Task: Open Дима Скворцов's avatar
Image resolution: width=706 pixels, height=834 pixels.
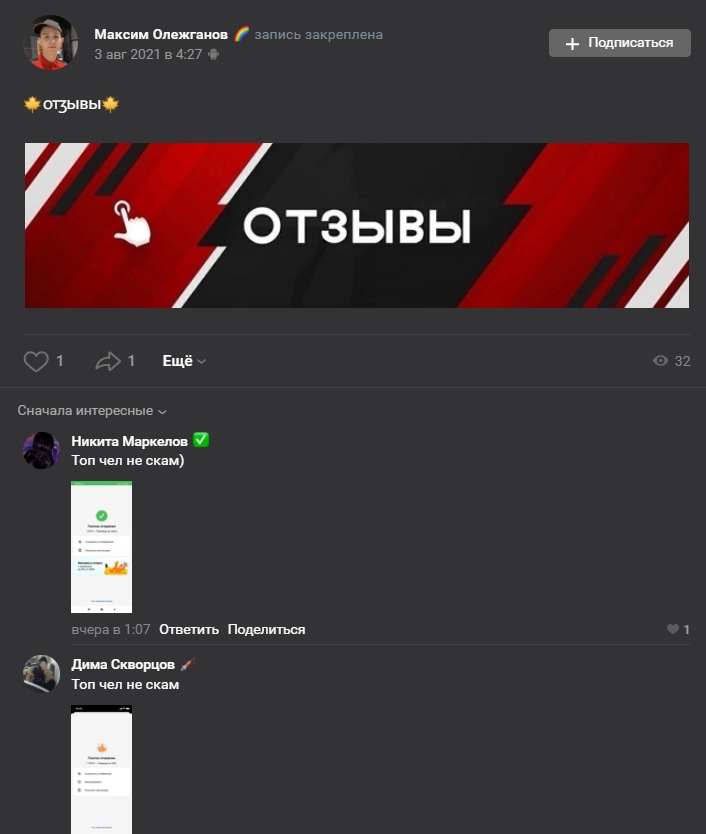Action: tap(41, 673)
